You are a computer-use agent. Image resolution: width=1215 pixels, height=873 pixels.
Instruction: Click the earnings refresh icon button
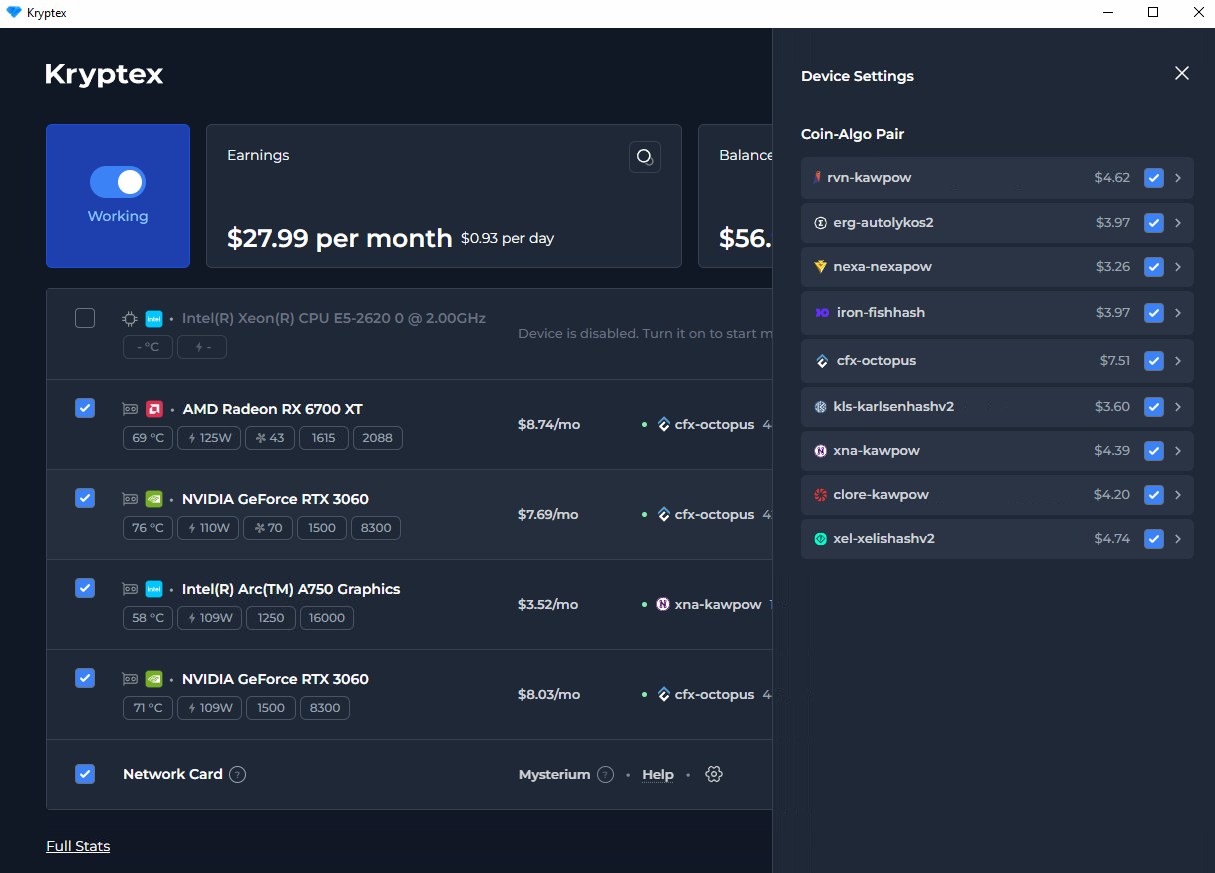(645, 157)
